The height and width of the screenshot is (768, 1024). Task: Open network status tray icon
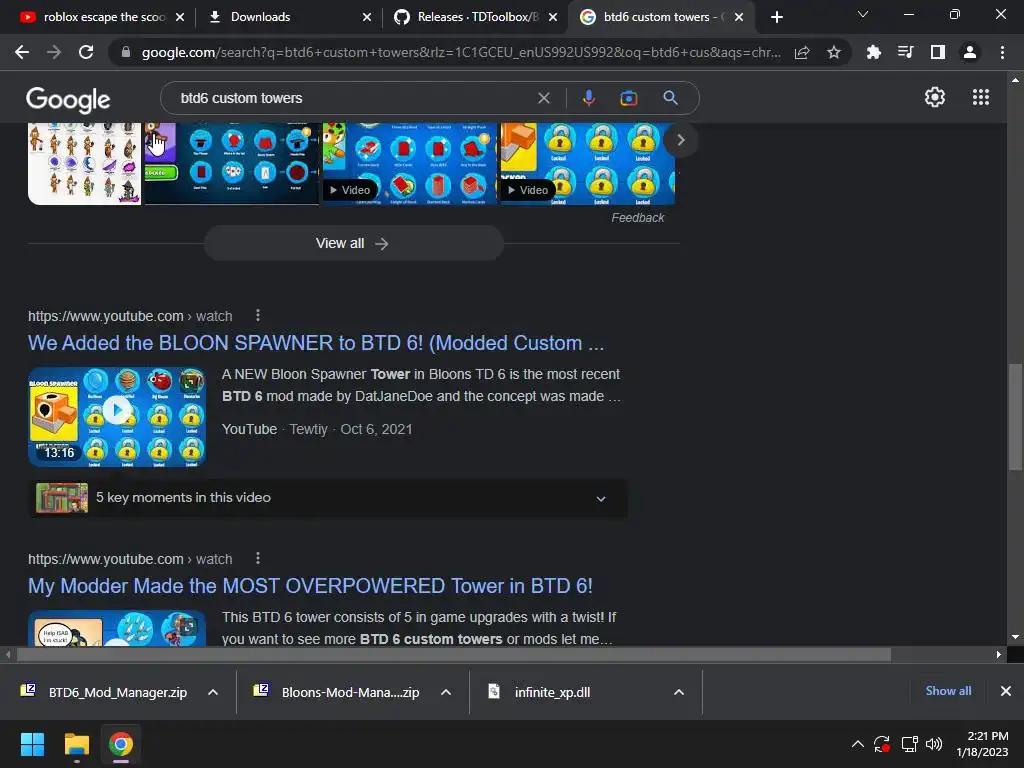[x=909, y=744]
